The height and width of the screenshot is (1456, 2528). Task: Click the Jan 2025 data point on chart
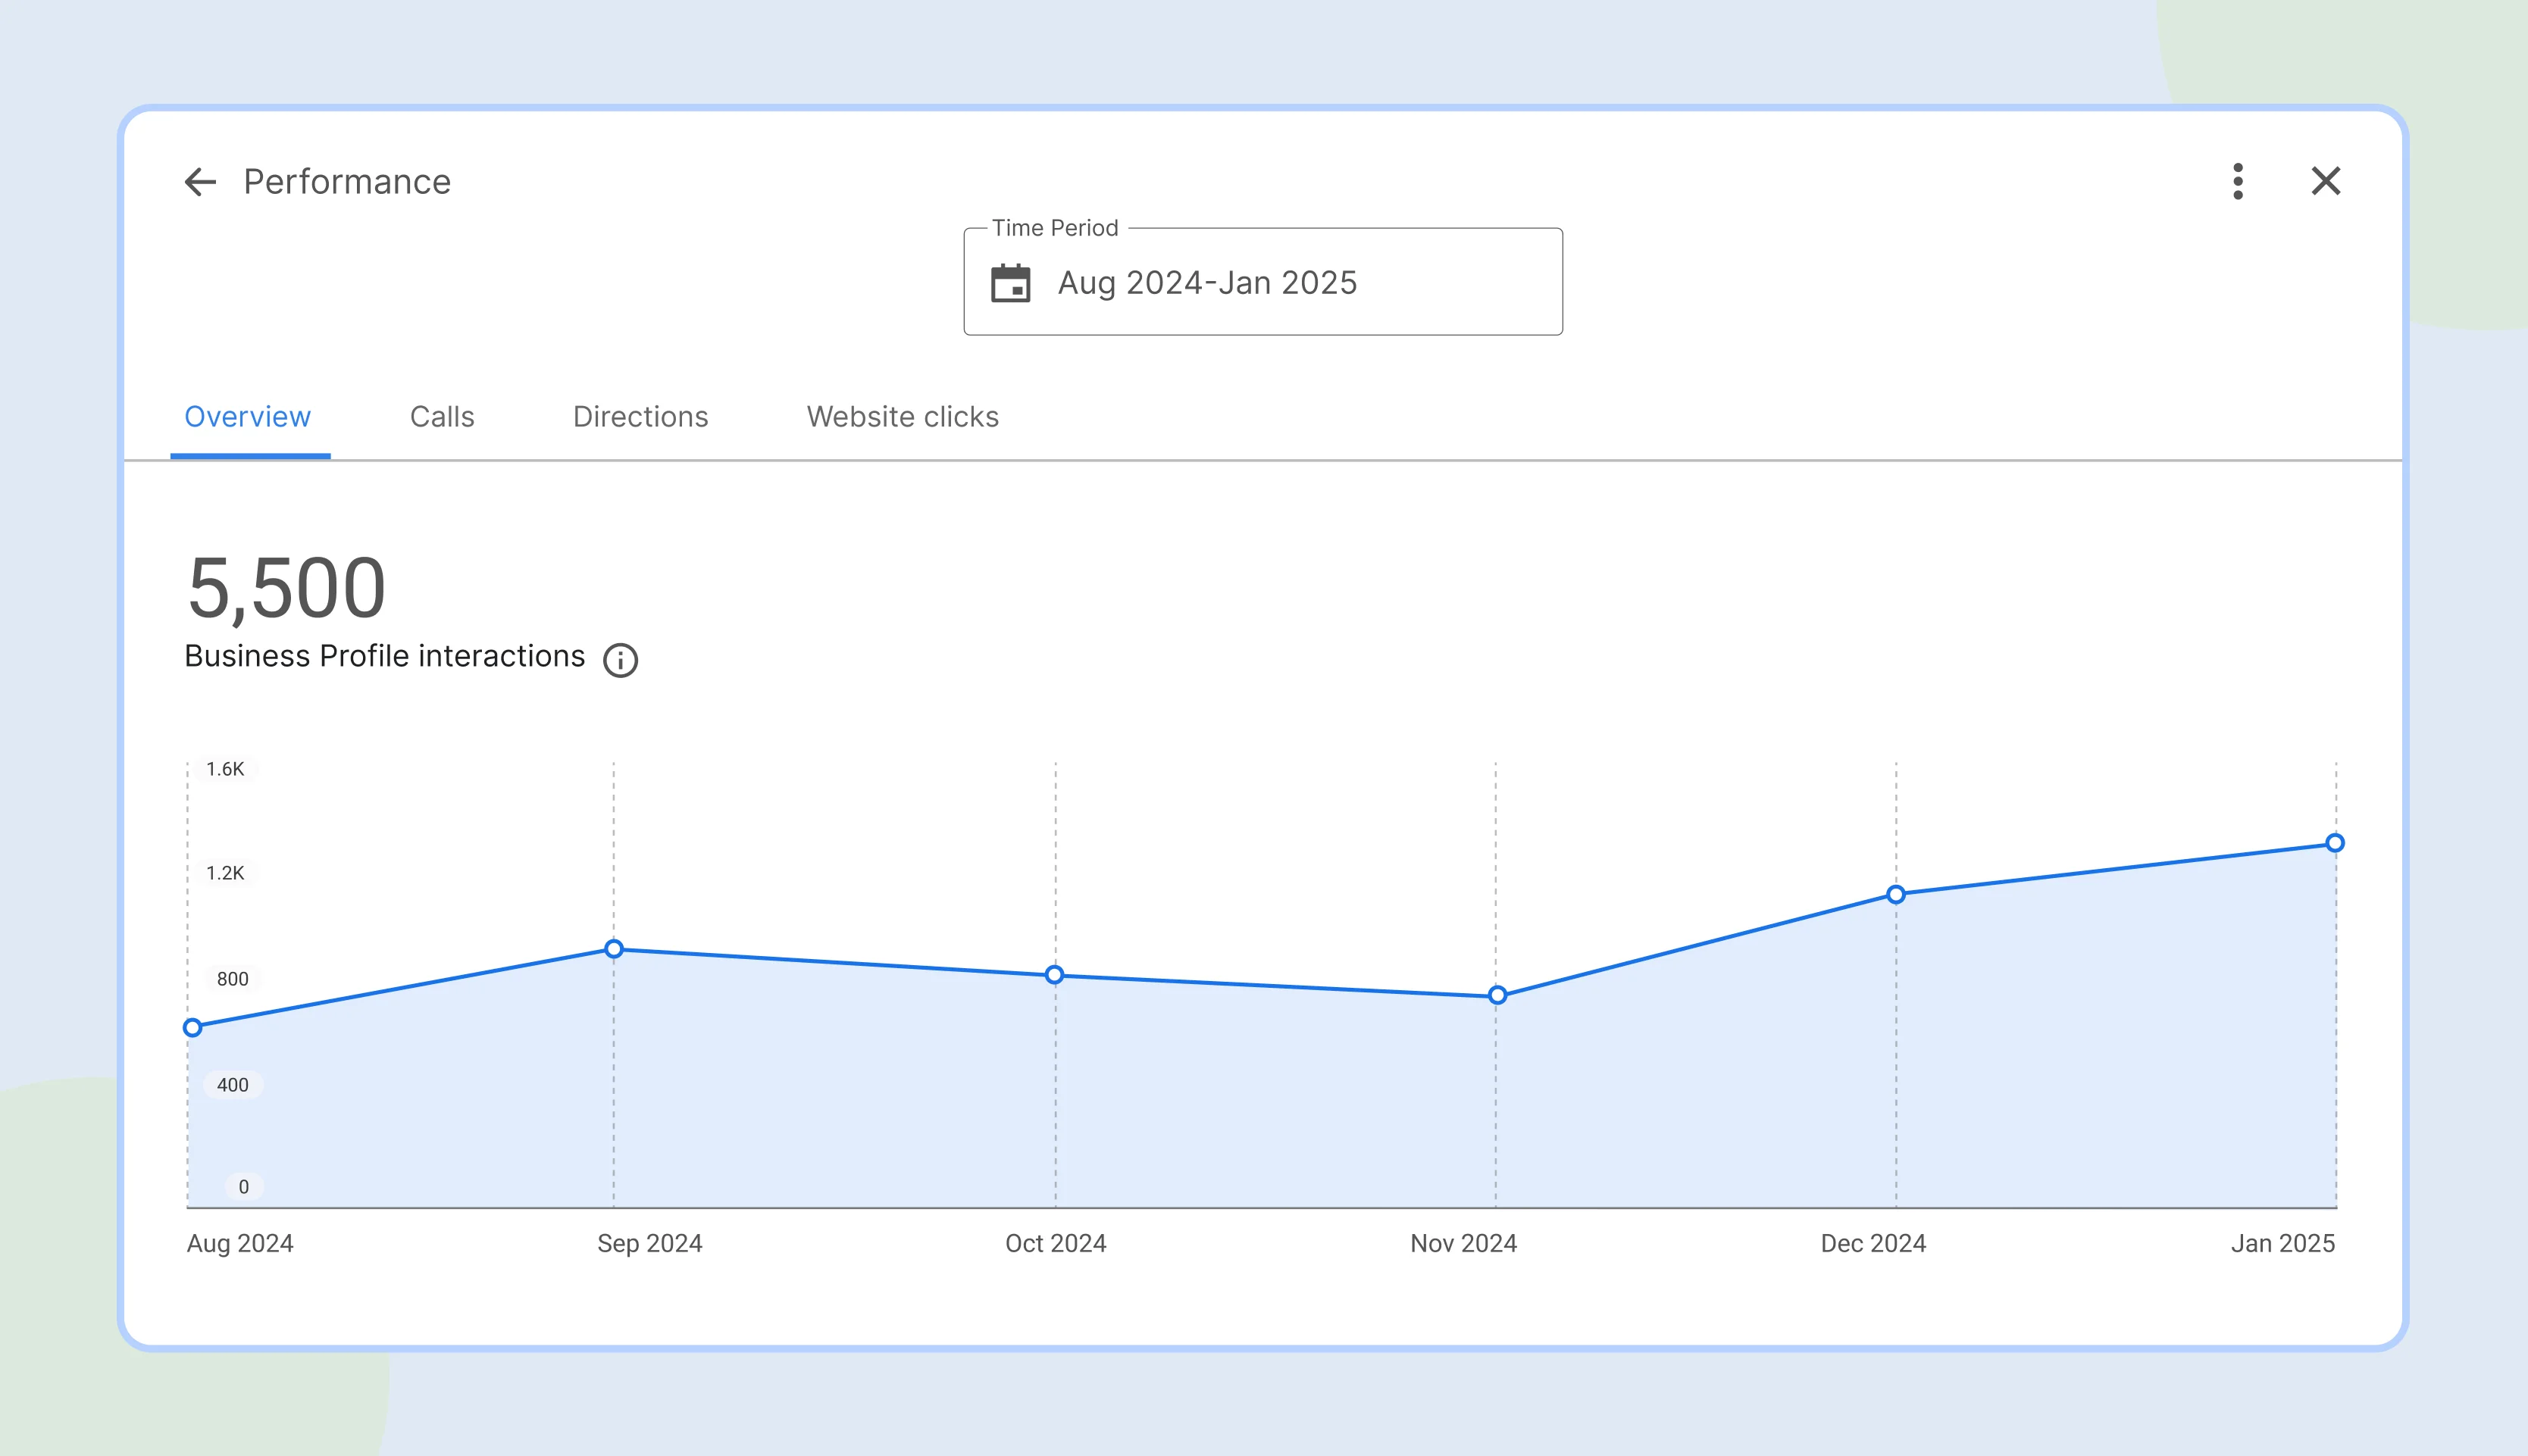2335,843
